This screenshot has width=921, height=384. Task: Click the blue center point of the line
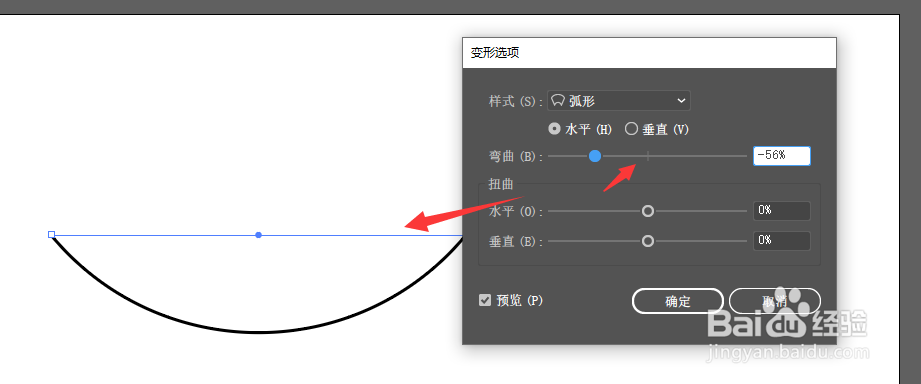point(258,235)
